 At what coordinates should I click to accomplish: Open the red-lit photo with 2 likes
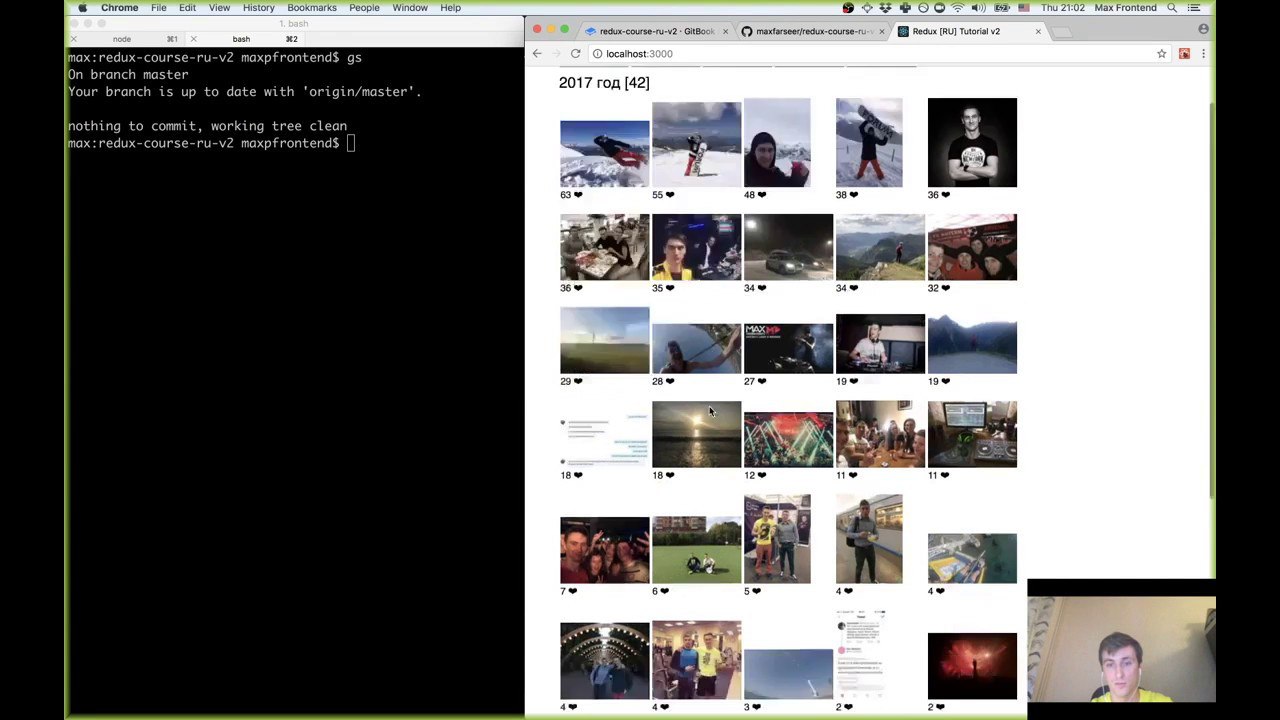pyautogui.click(x=972, y=666)
